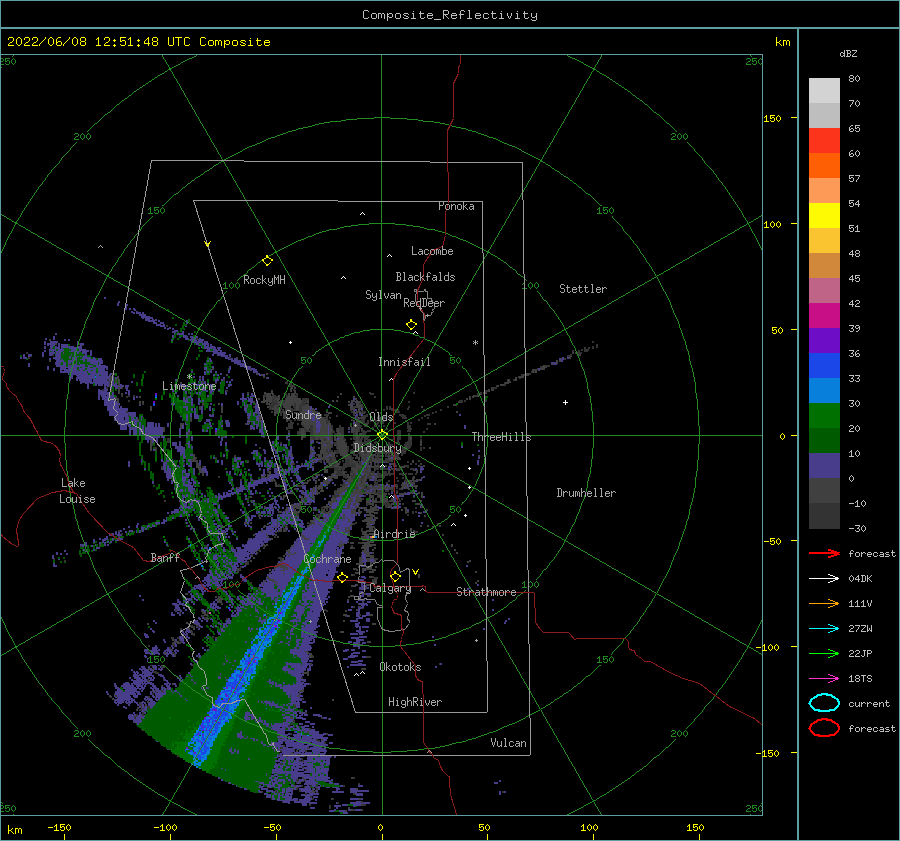
Task: Click the yellow diamond marker below RedDeer
Action: point(411,325)
